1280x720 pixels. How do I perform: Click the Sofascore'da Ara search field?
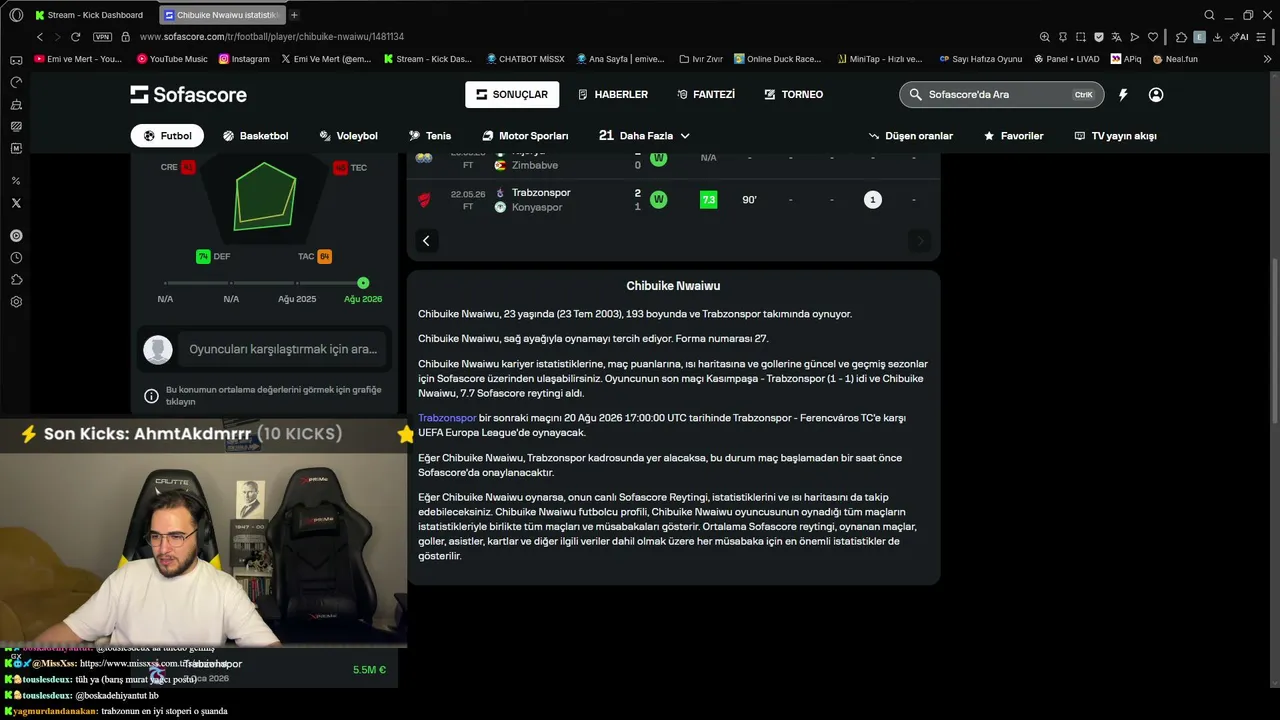[x=1002, y=95]
